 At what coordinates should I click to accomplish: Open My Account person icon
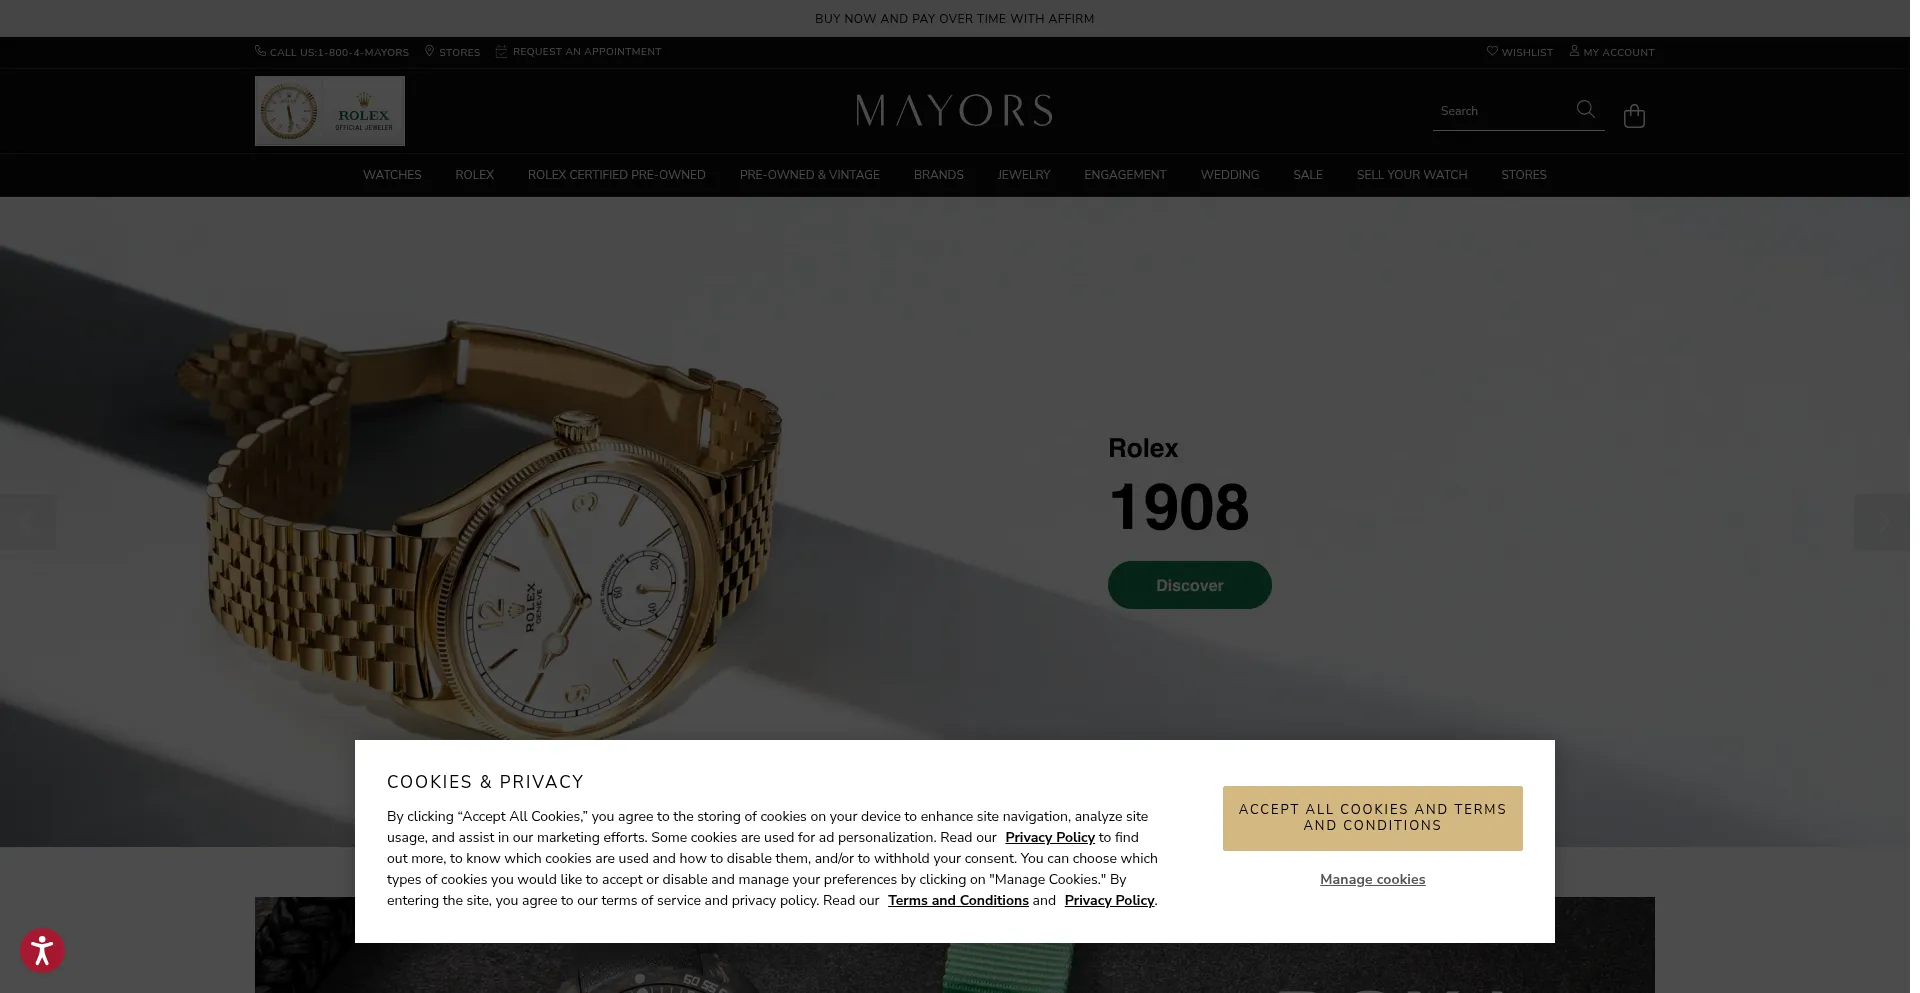[x=1574, y=51]
